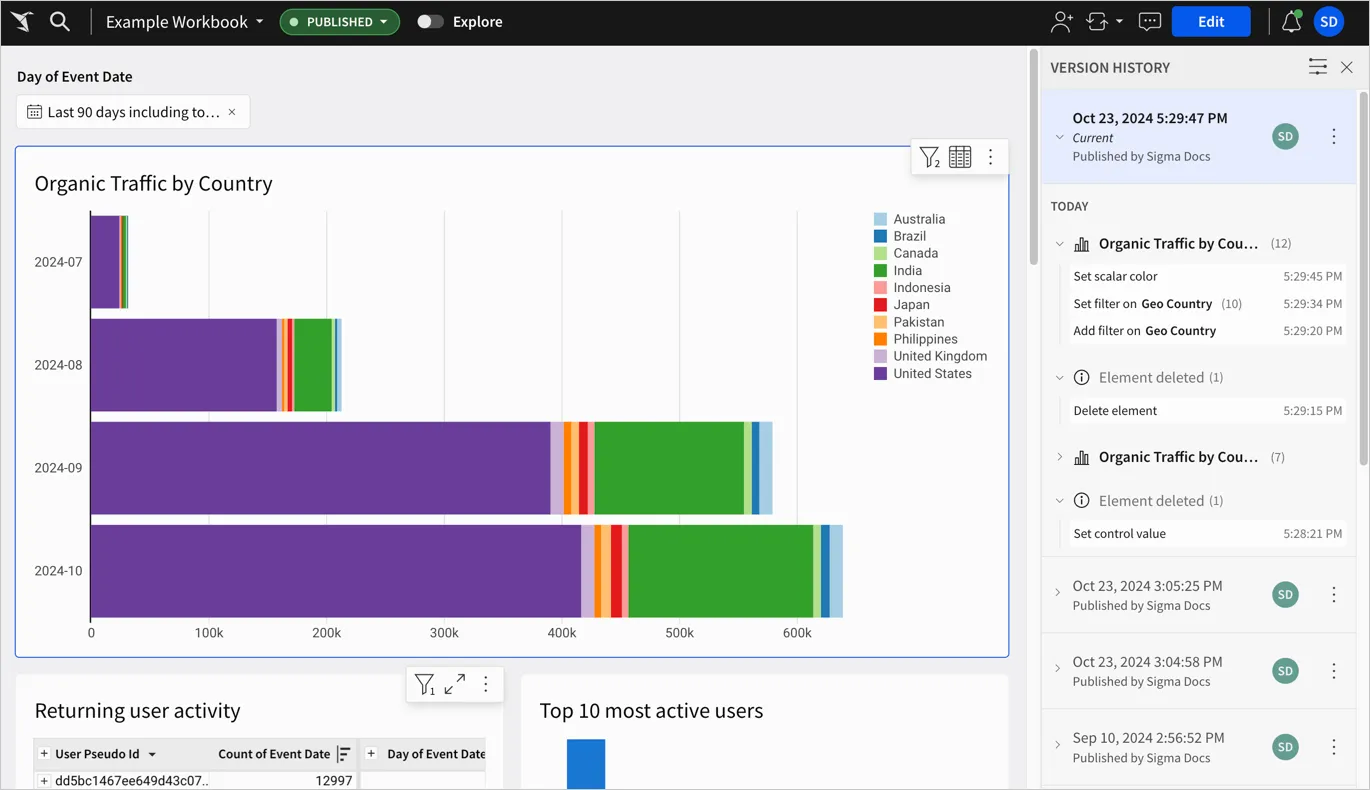Click the blue SD user avatar

tap(1329, 21)
